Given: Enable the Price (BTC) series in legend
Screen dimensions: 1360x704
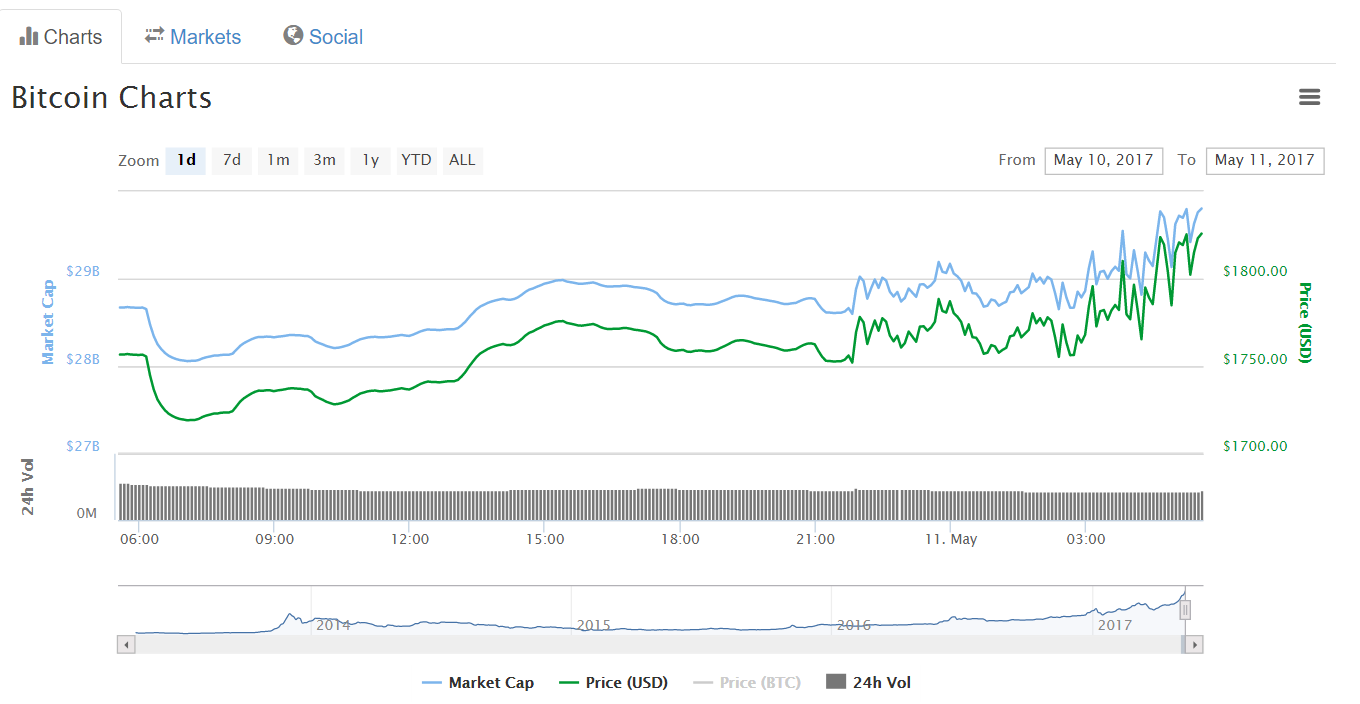Looking at the screenshot, I should coord(747,683).
